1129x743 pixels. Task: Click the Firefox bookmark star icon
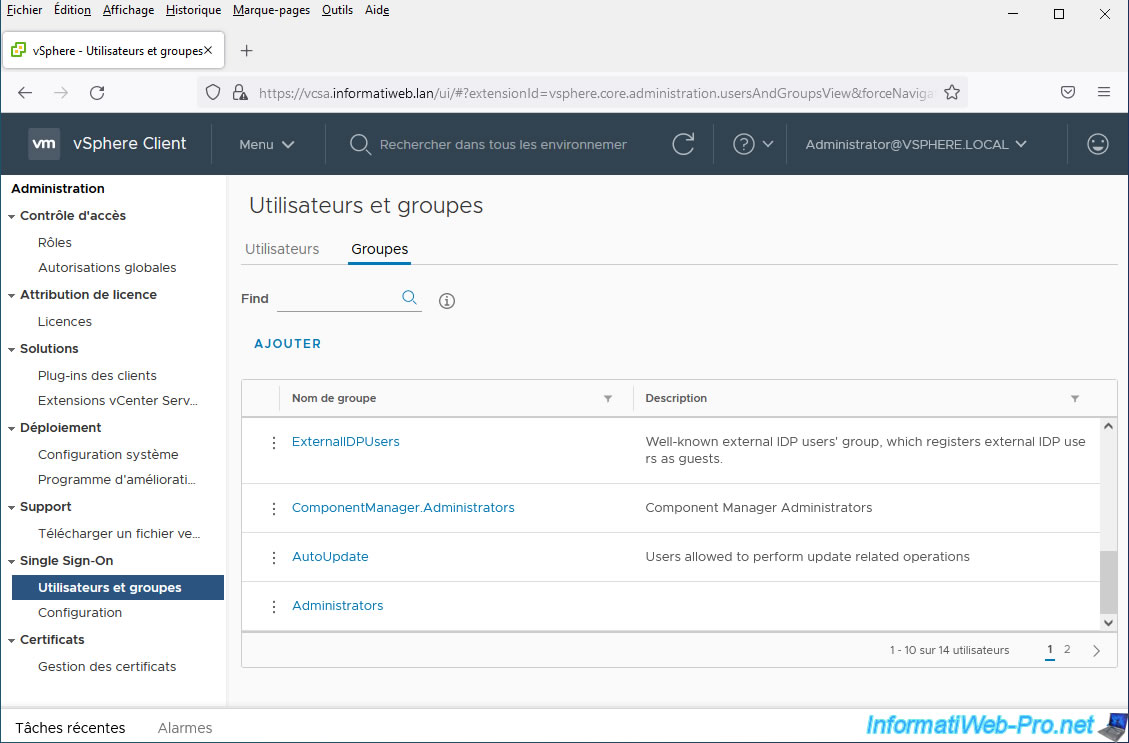point(952,92)
